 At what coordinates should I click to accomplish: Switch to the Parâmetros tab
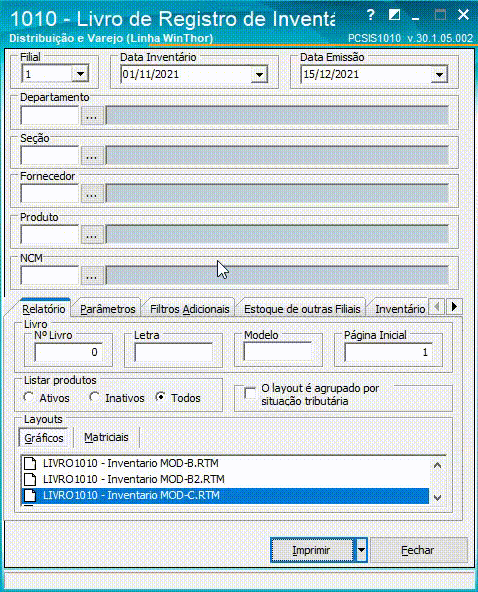pyautogui.click(x=108, y=309)
